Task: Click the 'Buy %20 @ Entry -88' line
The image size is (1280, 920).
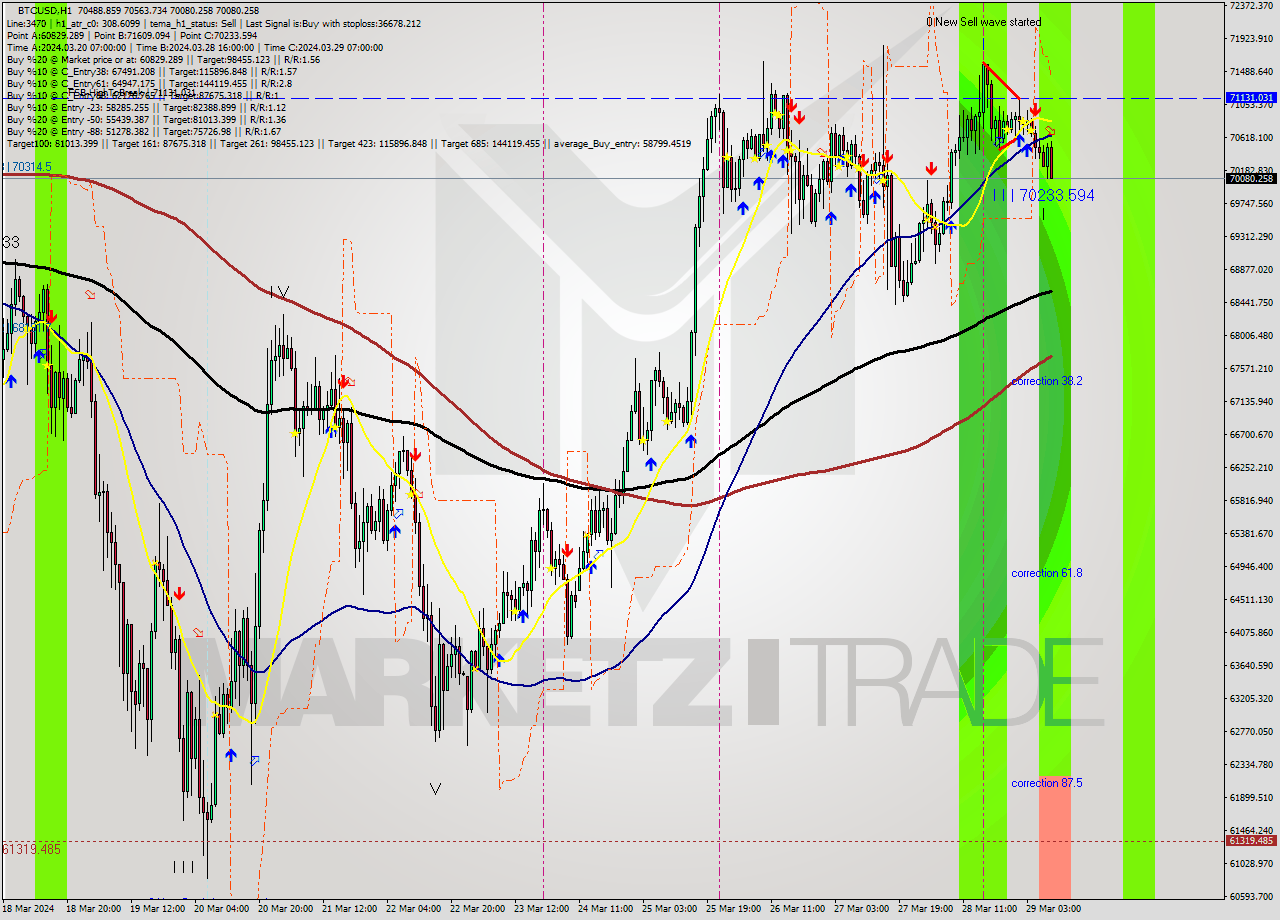Action: click(x=146, y=131)
